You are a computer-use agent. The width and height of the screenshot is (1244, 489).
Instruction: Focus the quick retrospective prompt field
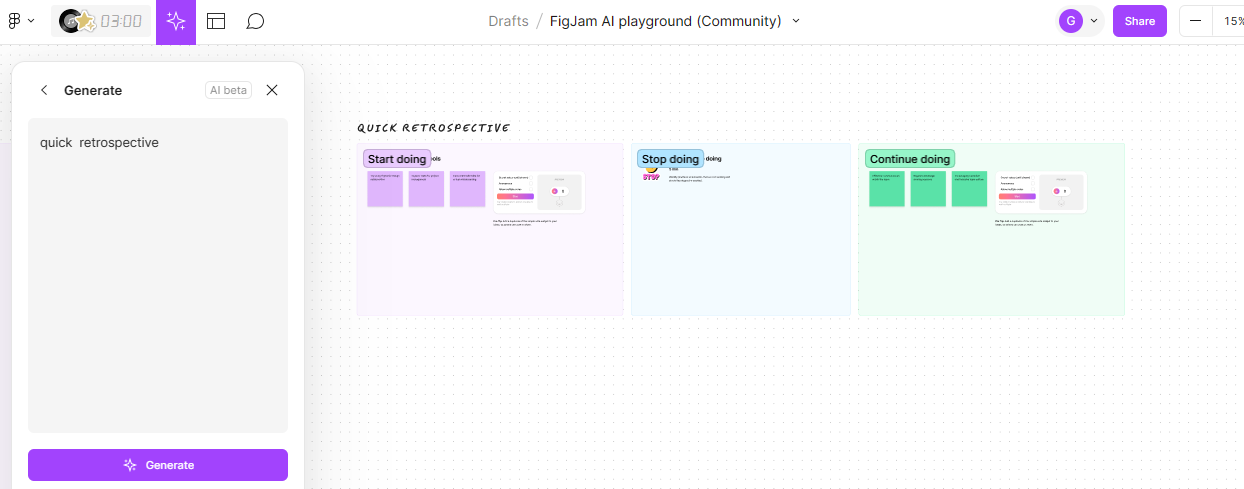tap(158, 275)
